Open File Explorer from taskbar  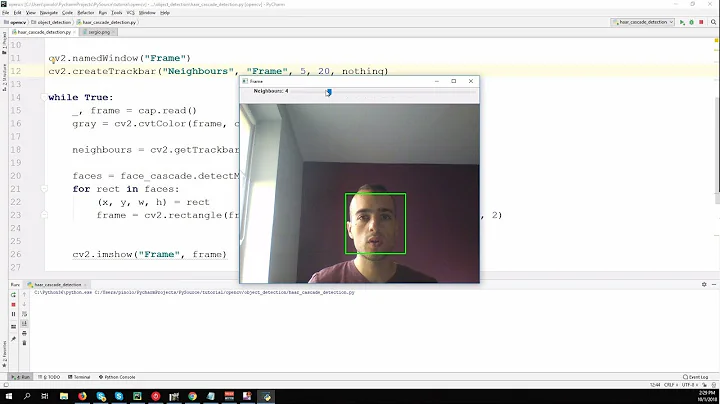coord(64,396)
